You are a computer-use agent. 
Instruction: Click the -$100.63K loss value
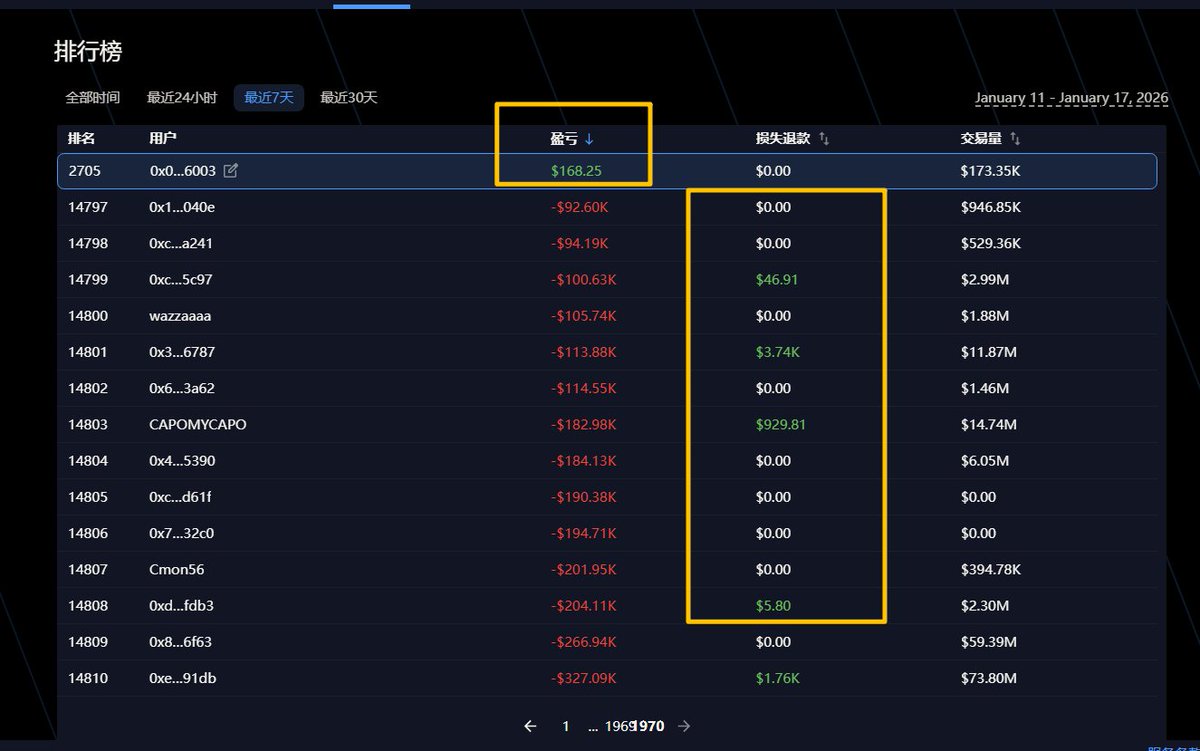click(x=584, y=280)
